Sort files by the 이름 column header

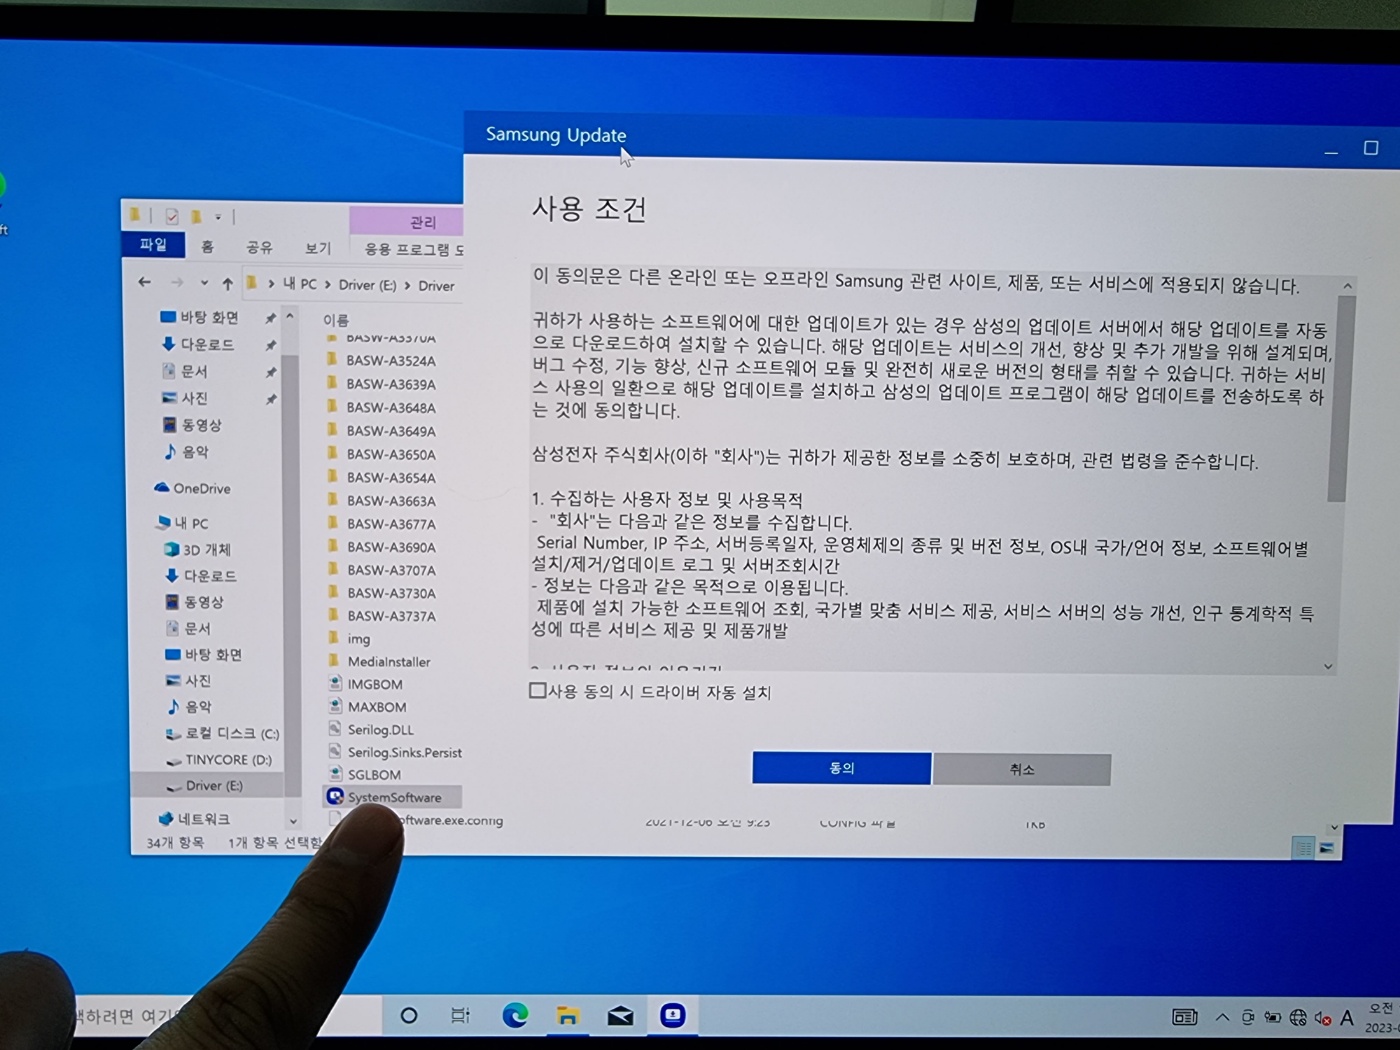point(336,320)
